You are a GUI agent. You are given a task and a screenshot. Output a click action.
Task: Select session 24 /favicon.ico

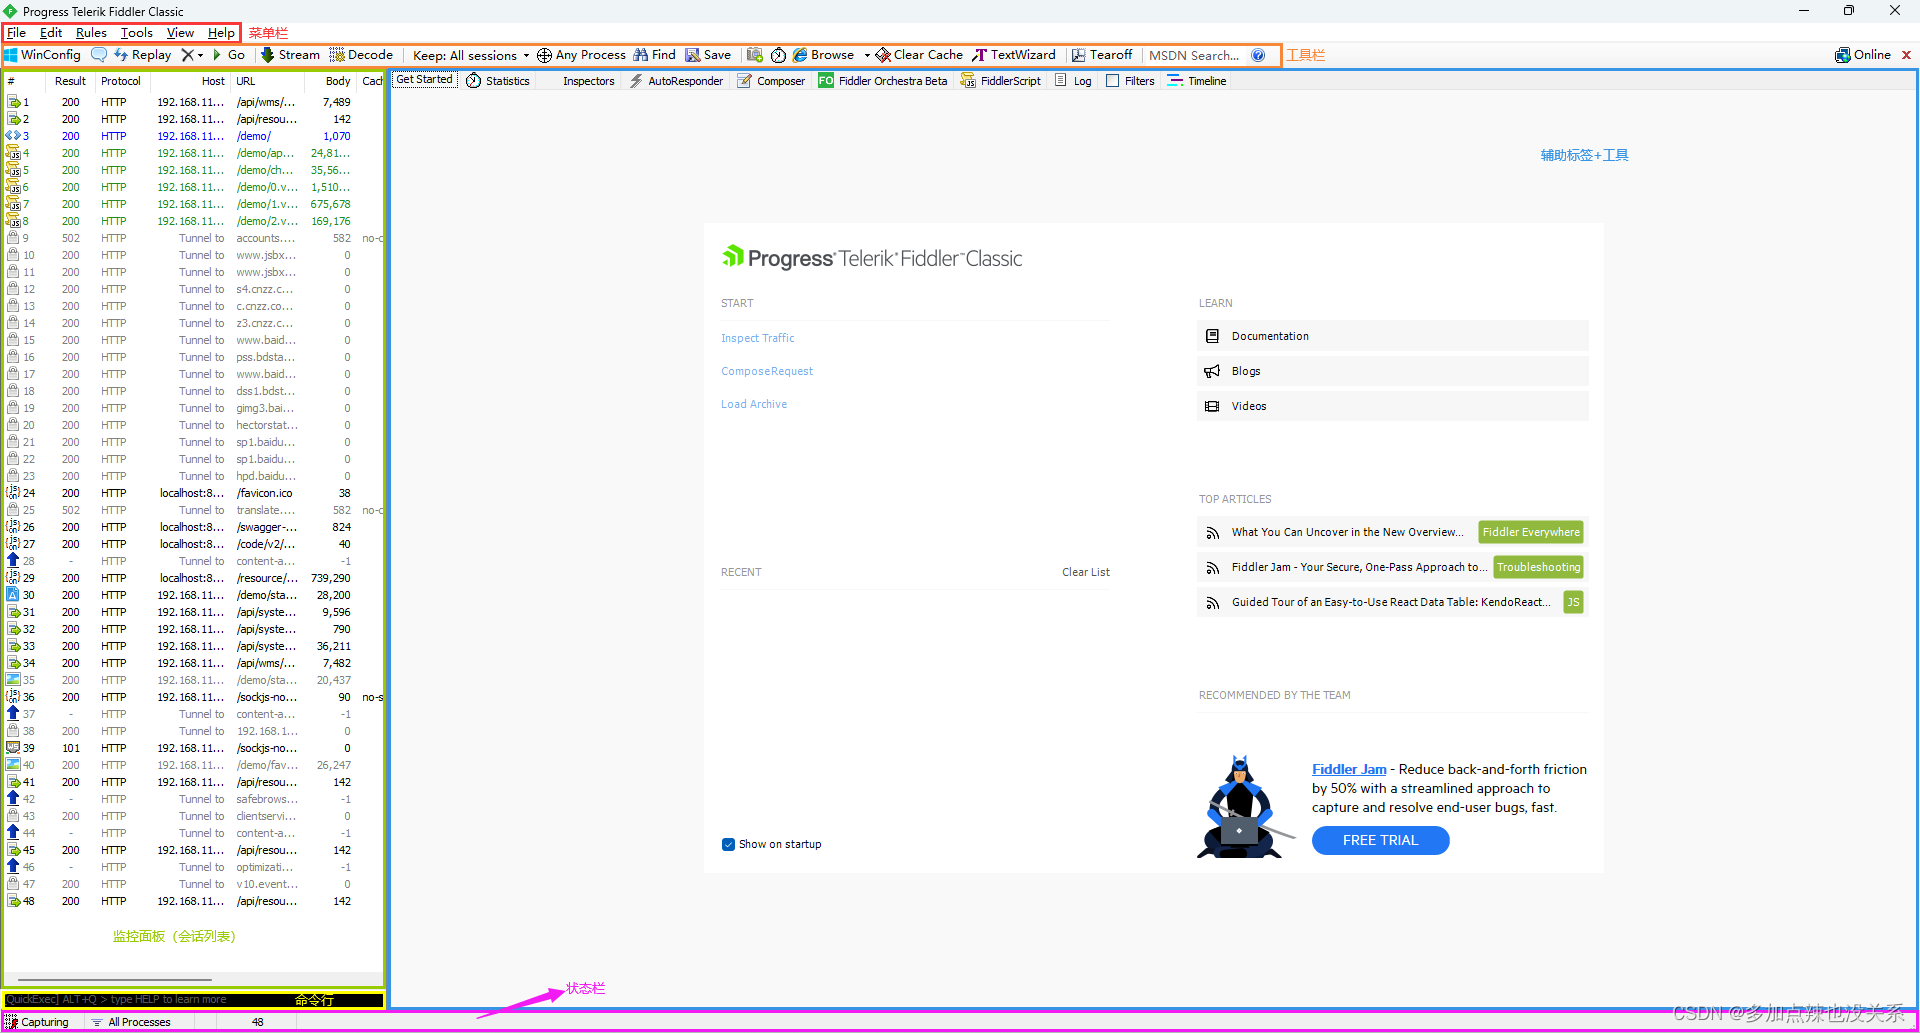pos(194,493)
